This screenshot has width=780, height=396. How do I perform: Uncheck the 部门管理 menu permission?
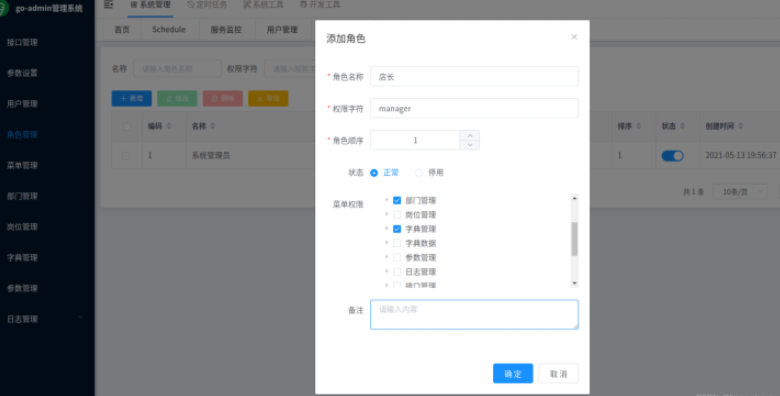click(397, 200)
